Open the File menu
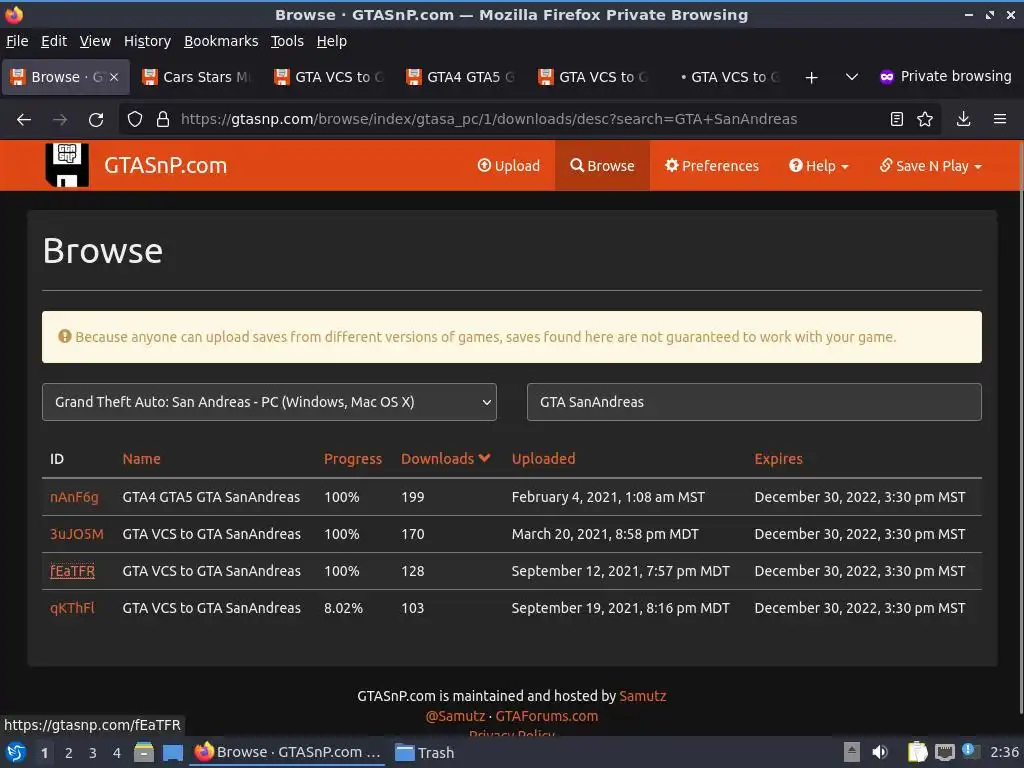This screenshot has height=768, width=1024. point(17,41)
